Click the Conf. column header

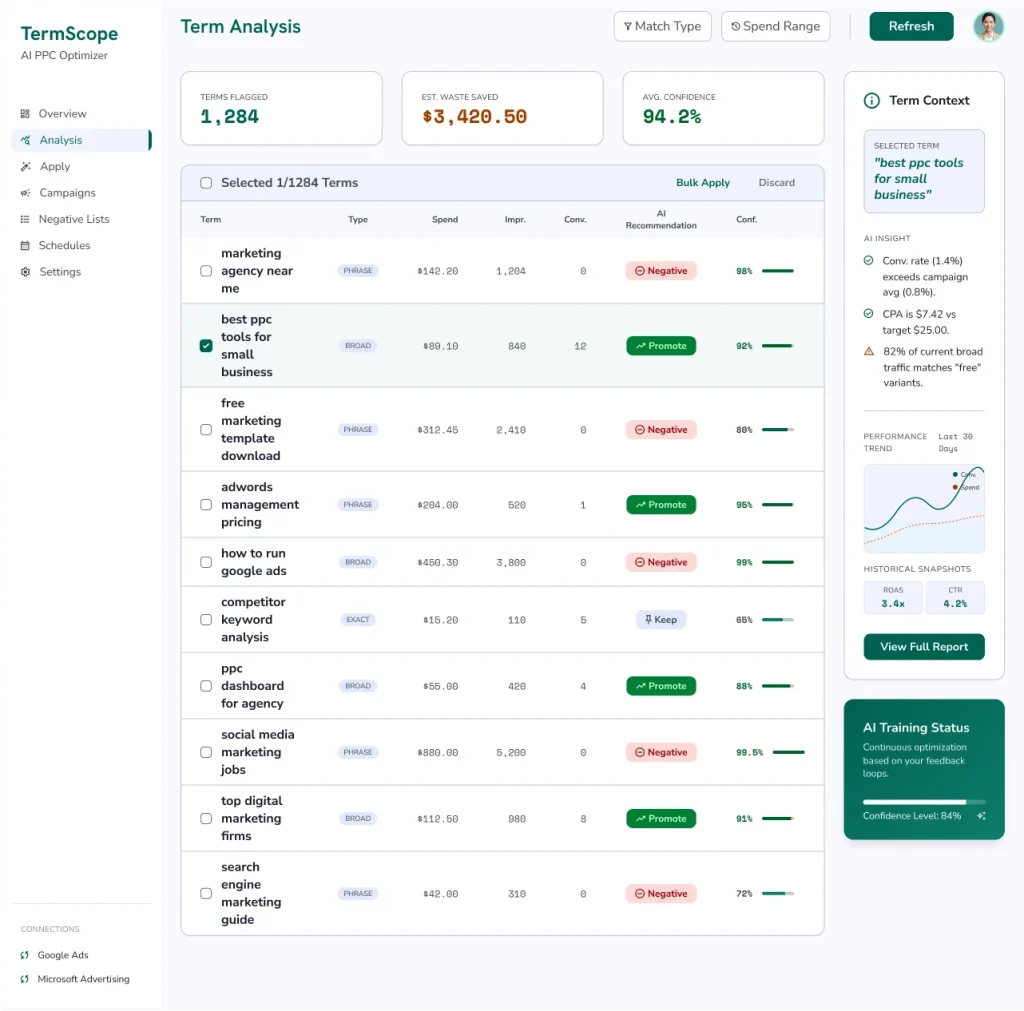746,219
